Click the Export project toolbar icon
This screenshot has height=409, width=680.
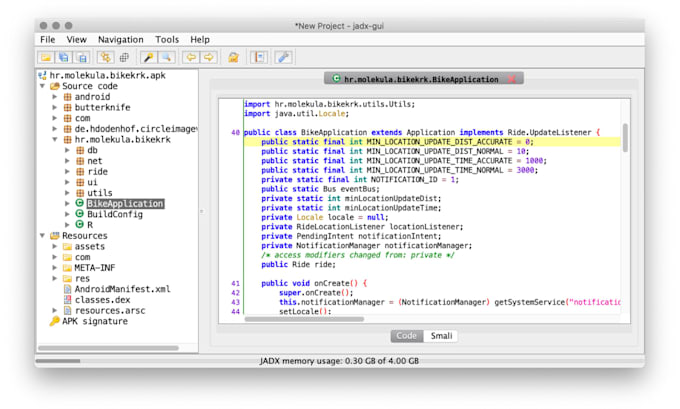click(x=82, y=57)
